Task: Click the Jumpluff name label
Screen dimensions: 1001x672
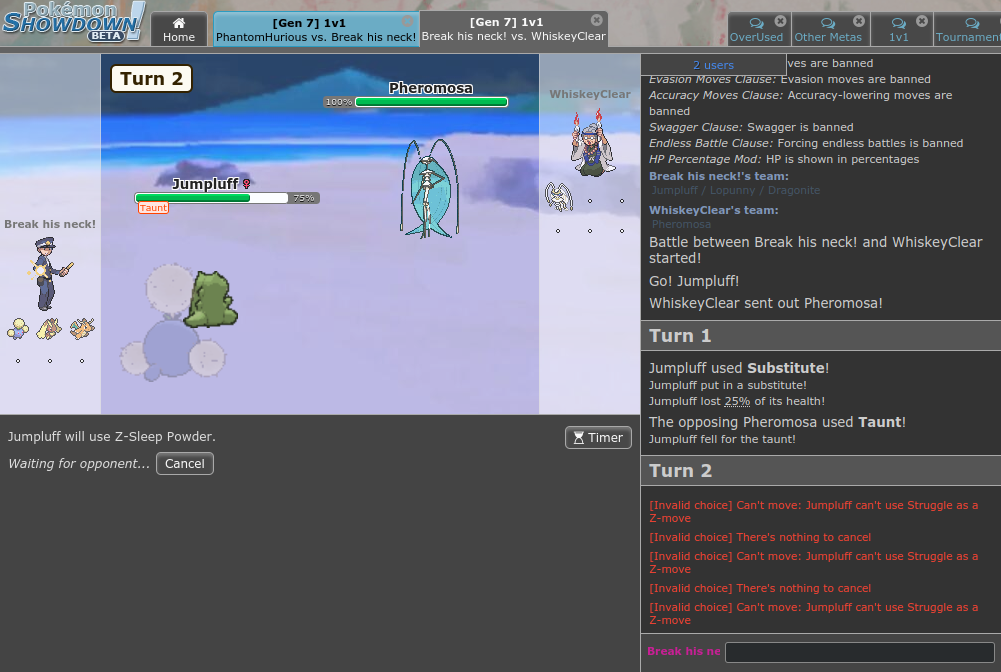Action: click(206, 184)
